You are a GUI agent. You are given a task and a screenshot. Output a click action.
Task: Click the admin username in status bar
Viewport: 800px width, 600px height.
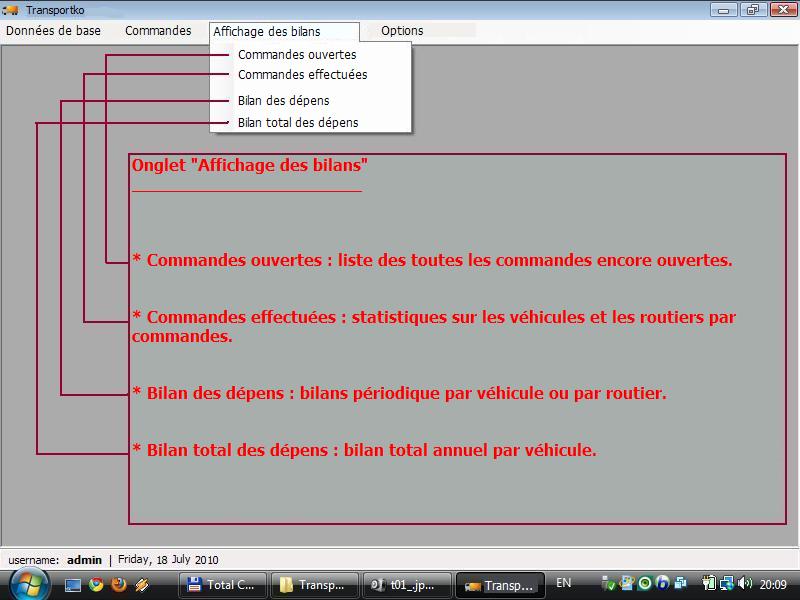[84, 560]
